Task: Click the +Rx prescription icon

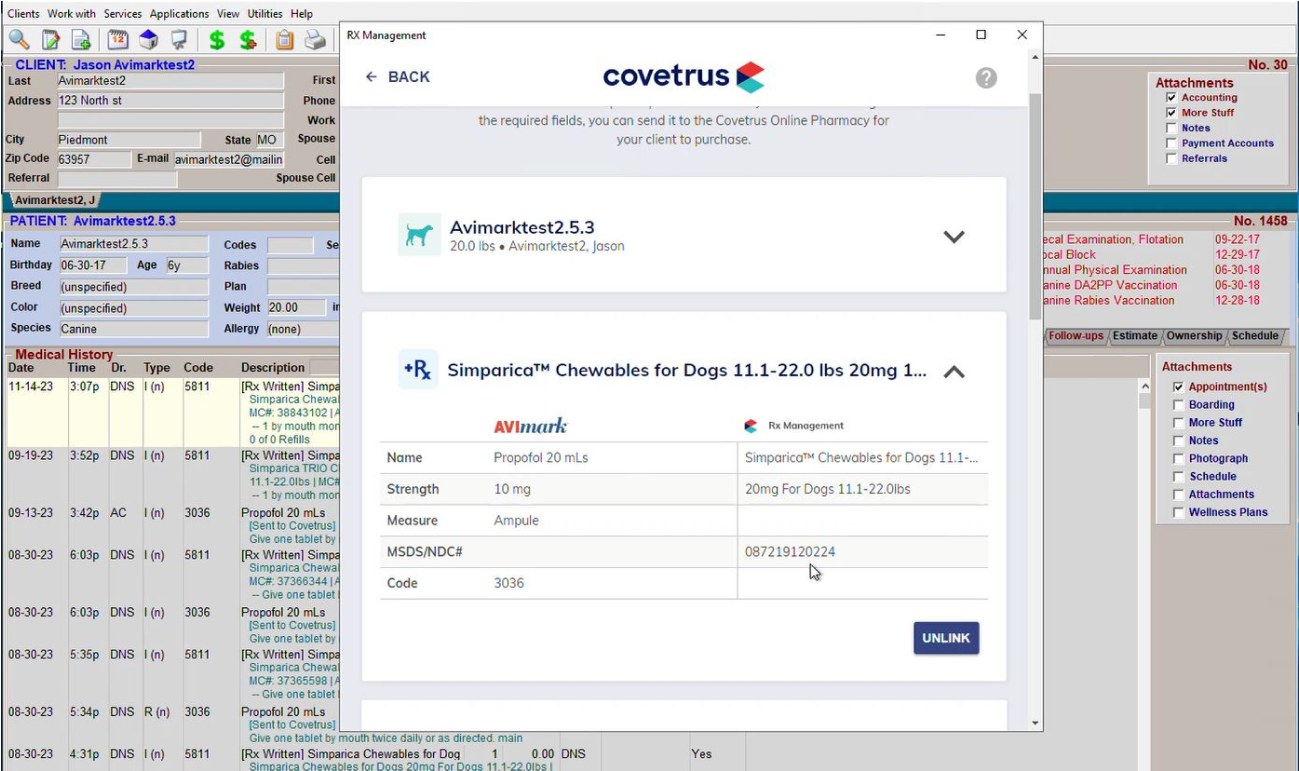Action: pos(418,370)
